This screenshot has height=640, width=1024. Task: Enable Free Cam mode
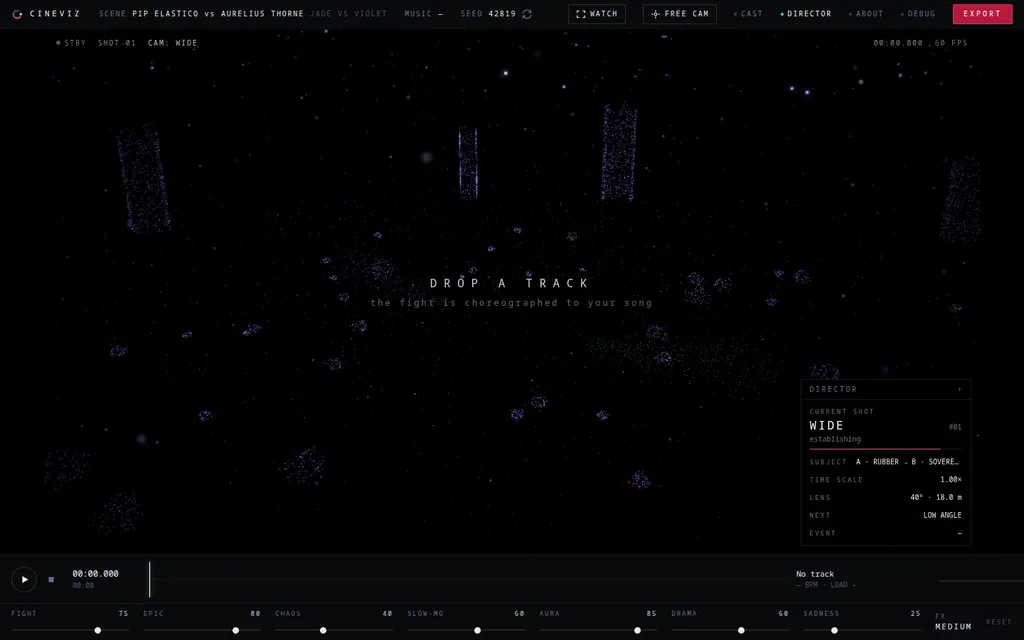(x=679, y=14)
